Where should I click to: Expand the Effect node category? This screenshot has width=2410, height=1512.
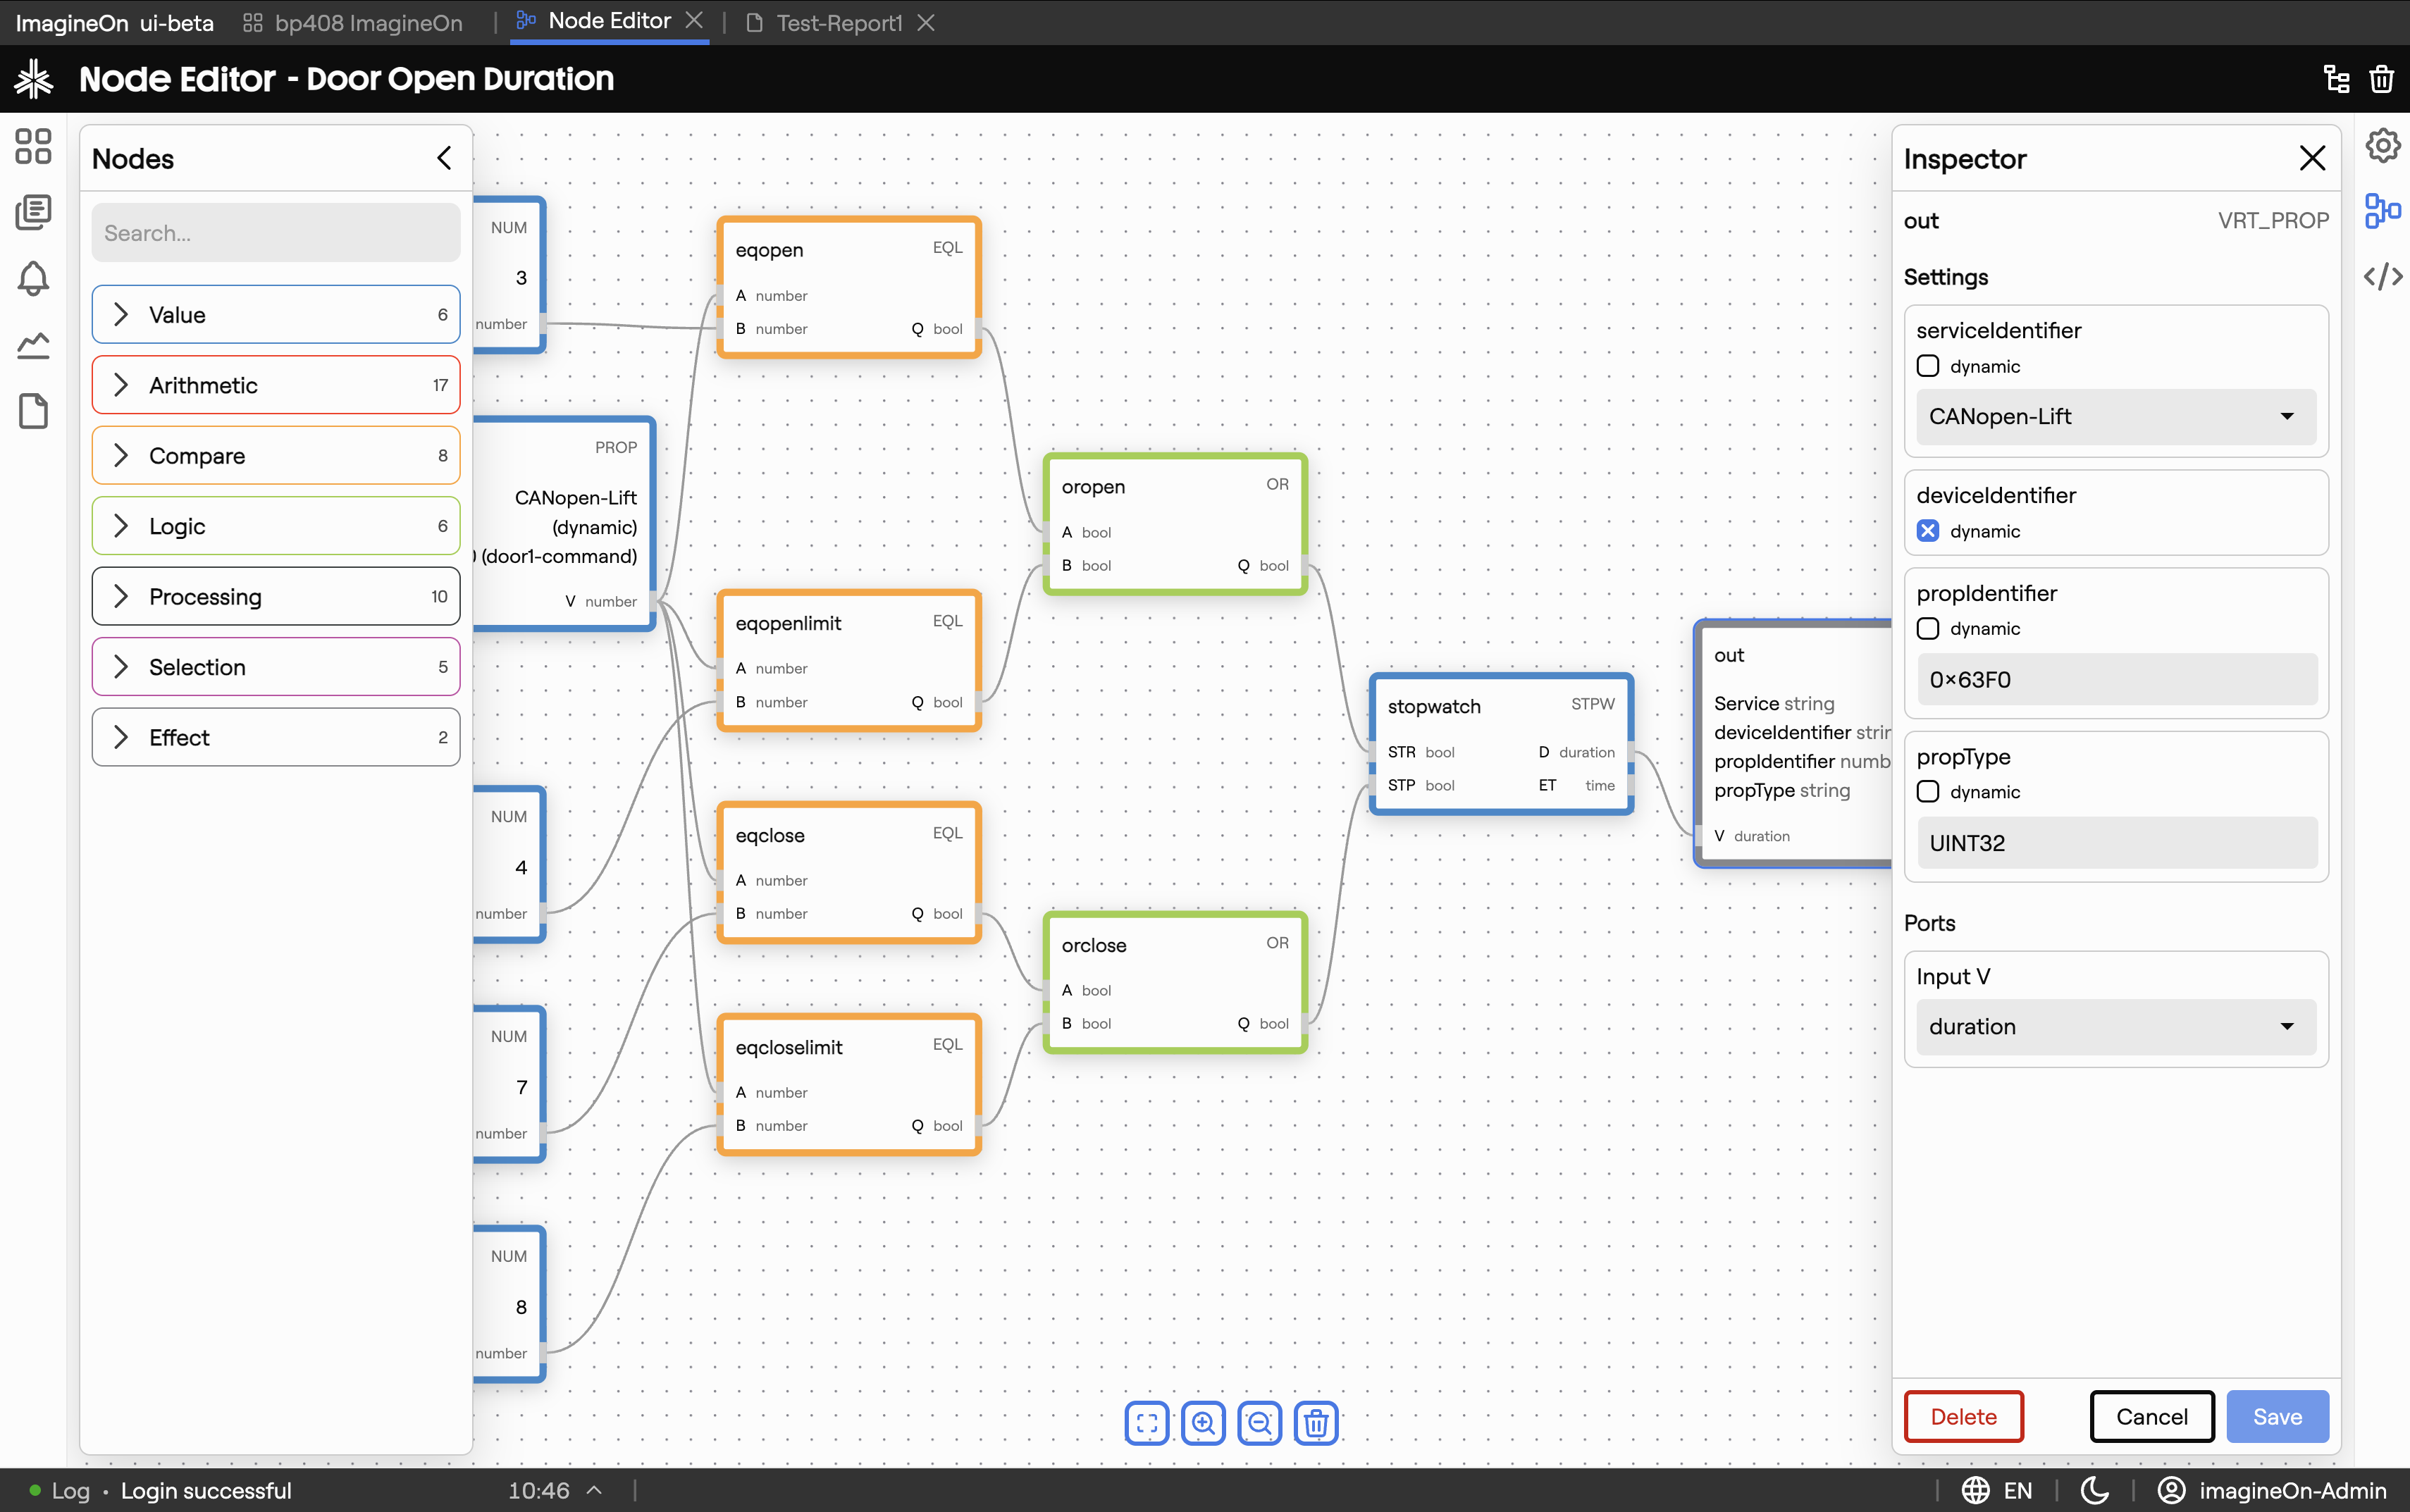click(276, 737)
